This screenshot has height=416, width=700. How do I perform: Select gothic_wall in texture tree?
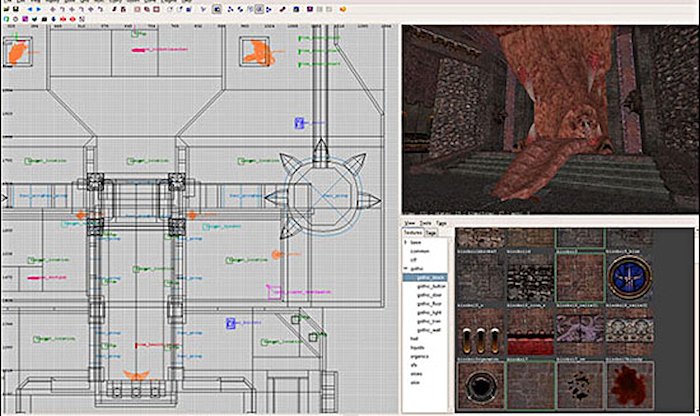(x=429, y=330)
